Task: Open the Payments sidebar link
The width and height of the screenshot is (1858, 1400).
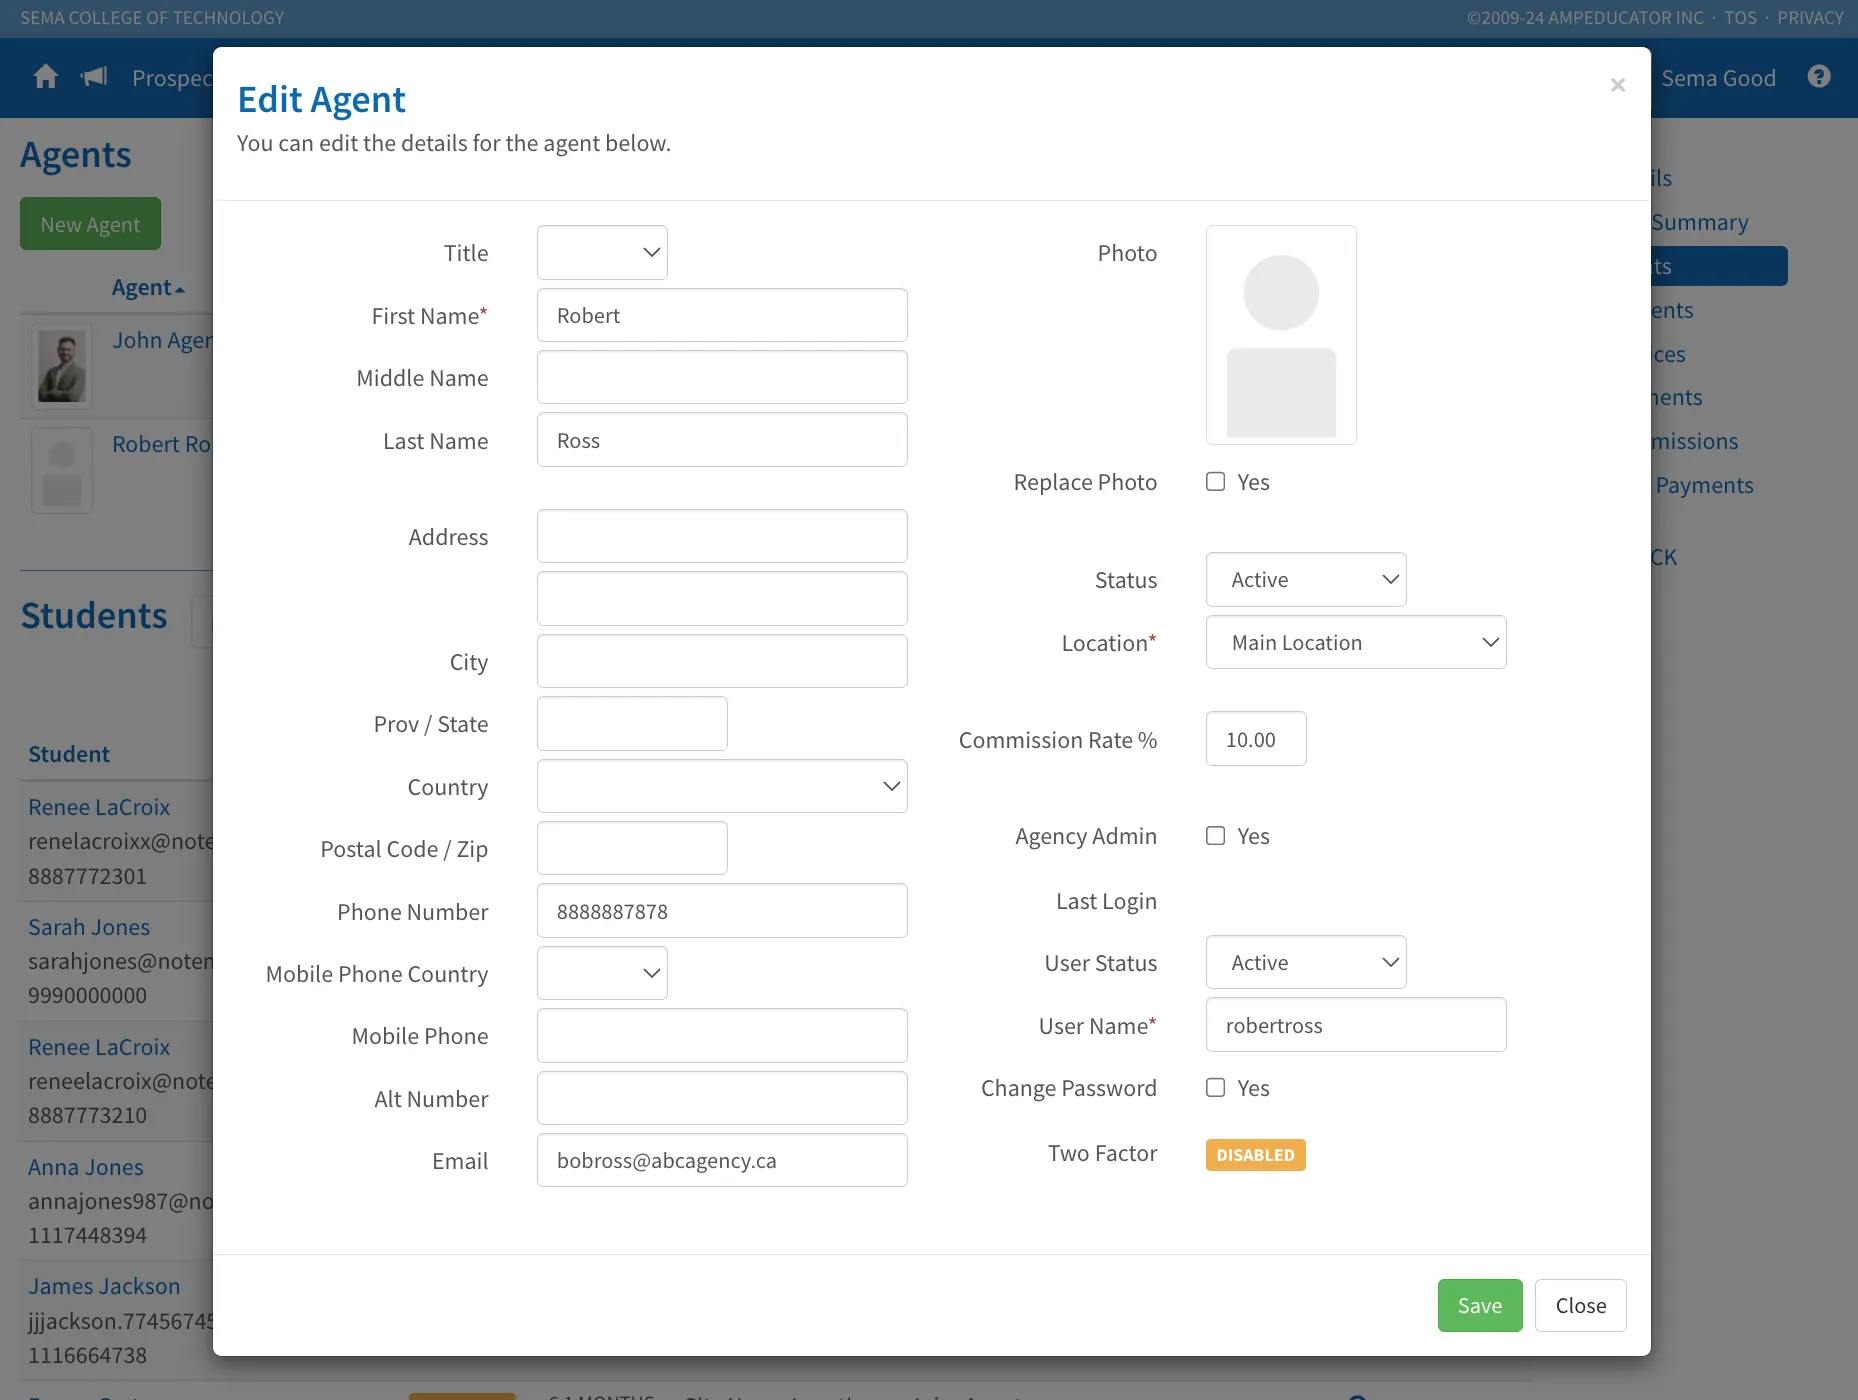Action: pos(1704,485)
